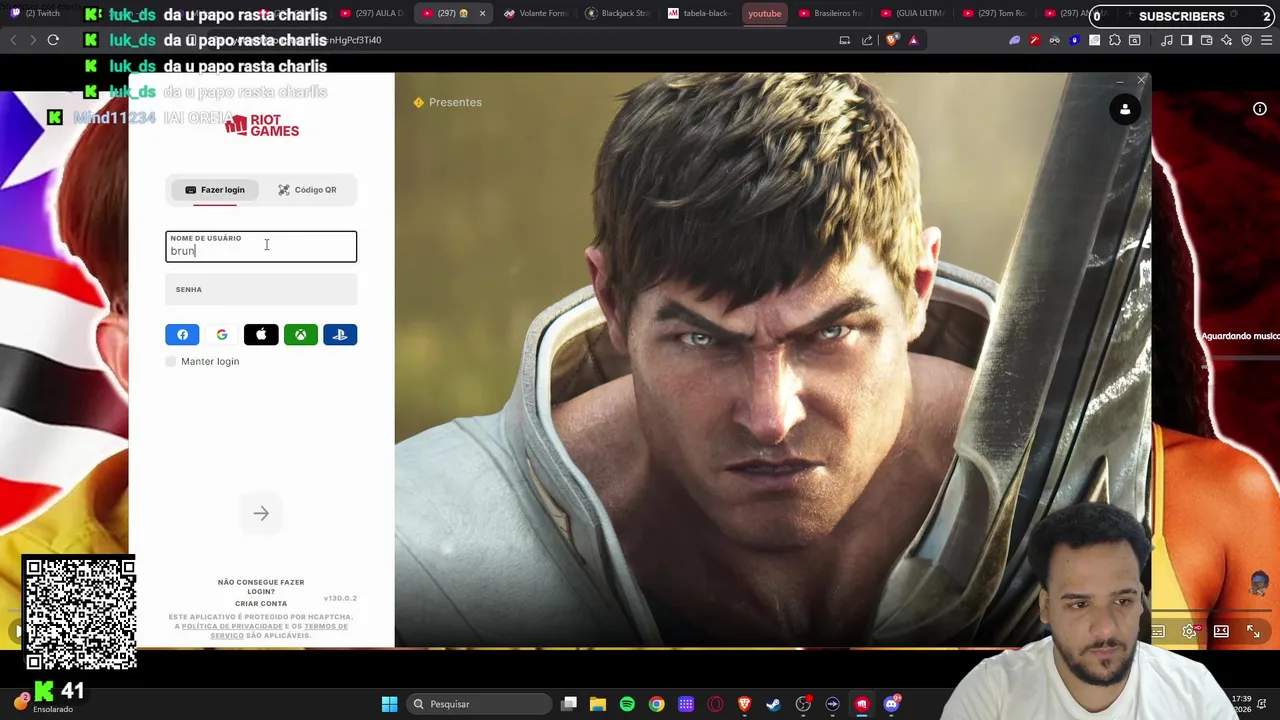Sign in with Google icon
This screenshot has height=720, width=1280.
coord(222,335)
